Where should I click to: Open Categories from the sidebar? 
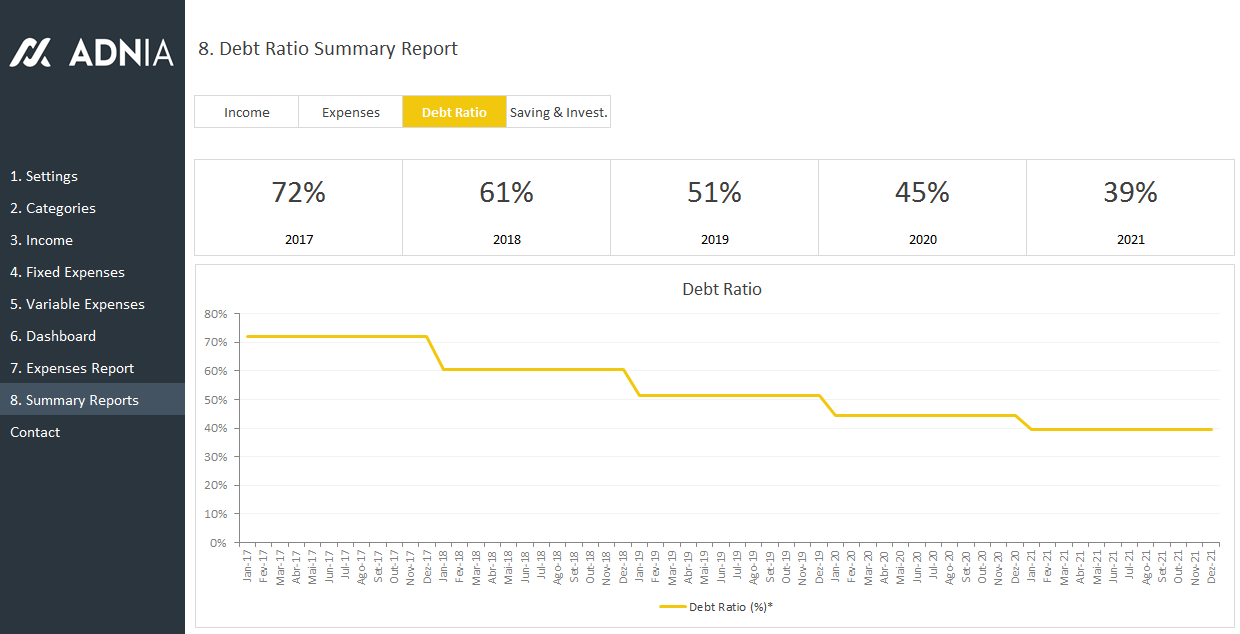pyautogui.click(x=53, y=208)
